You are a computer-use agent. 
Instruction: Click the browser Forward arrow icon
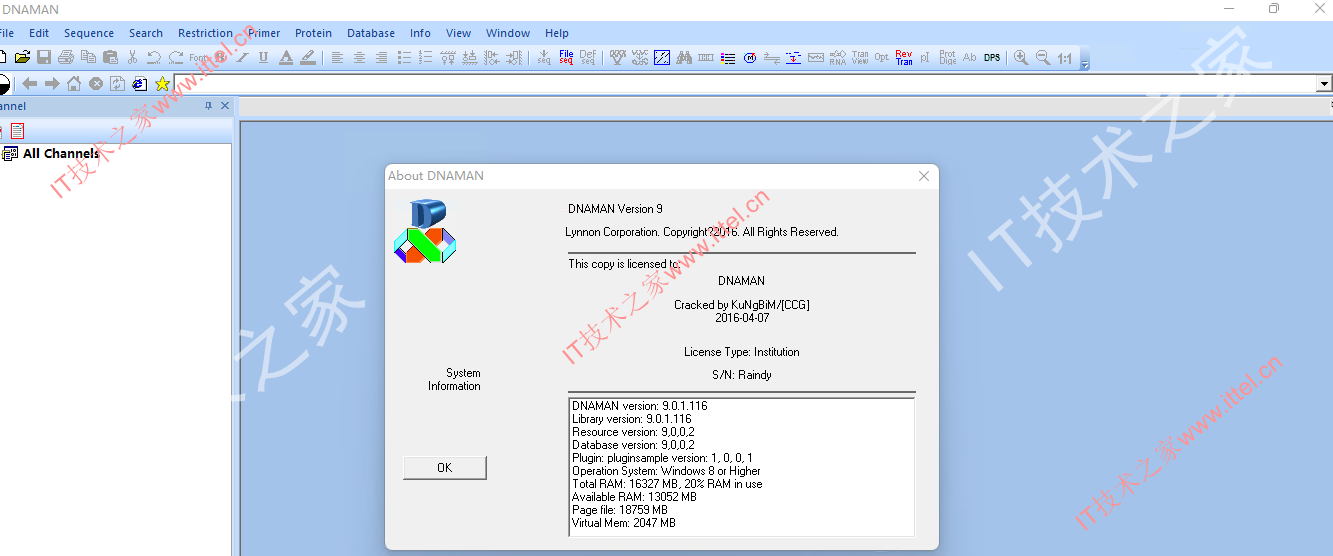[x=52, y=84]
